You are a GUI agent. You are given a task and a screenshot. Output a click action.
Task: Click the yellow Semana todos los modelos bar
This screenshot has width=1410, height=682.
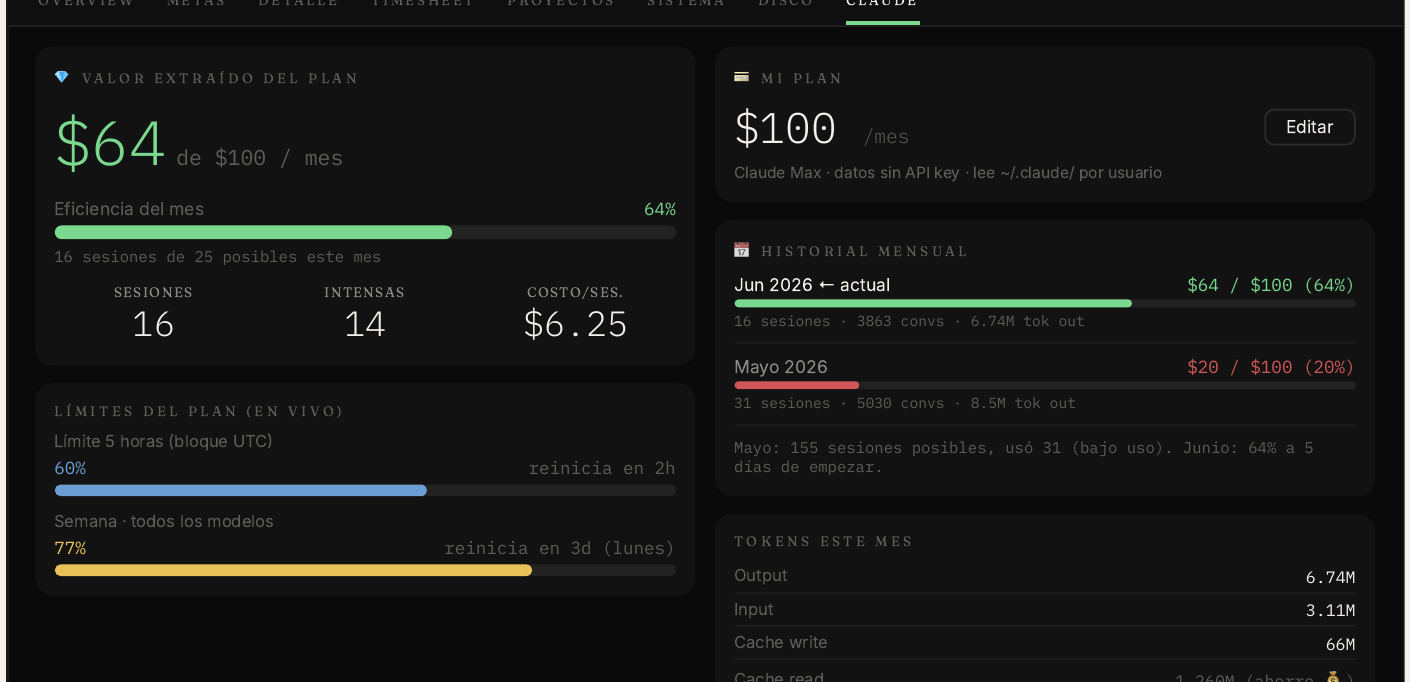click(x=365, y=570)
